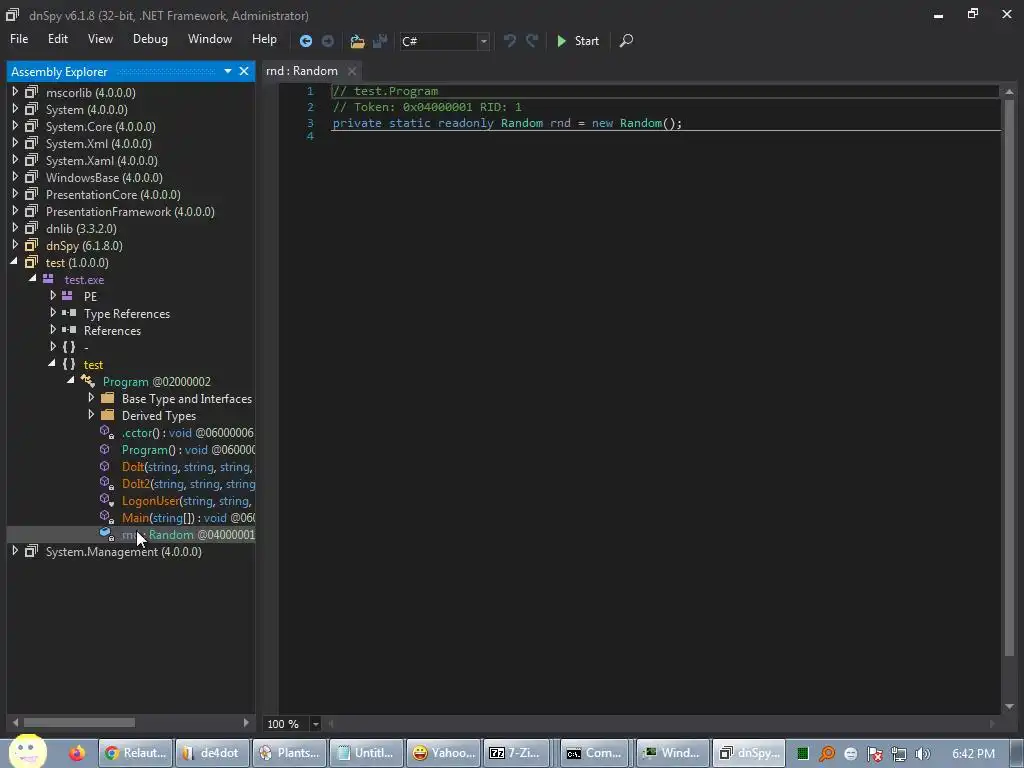Screen dimensions: 1024x768
Task: Open the Yahoo... taskbar button
Action: (x=443, y=753)
